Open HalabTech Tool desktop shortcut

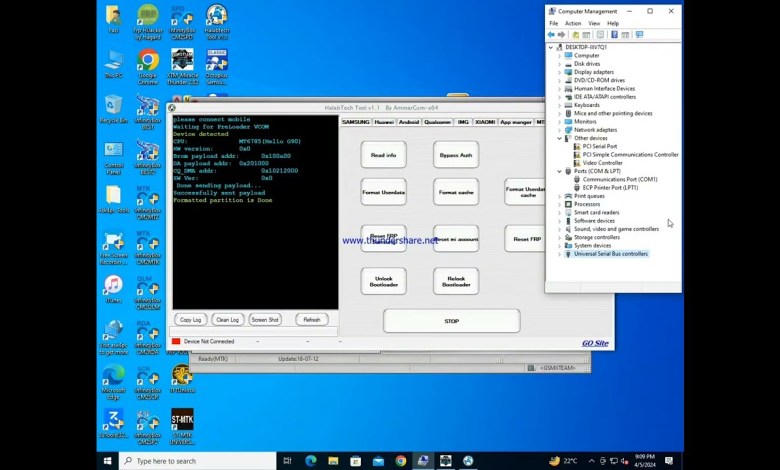click(x=216, y=16)
